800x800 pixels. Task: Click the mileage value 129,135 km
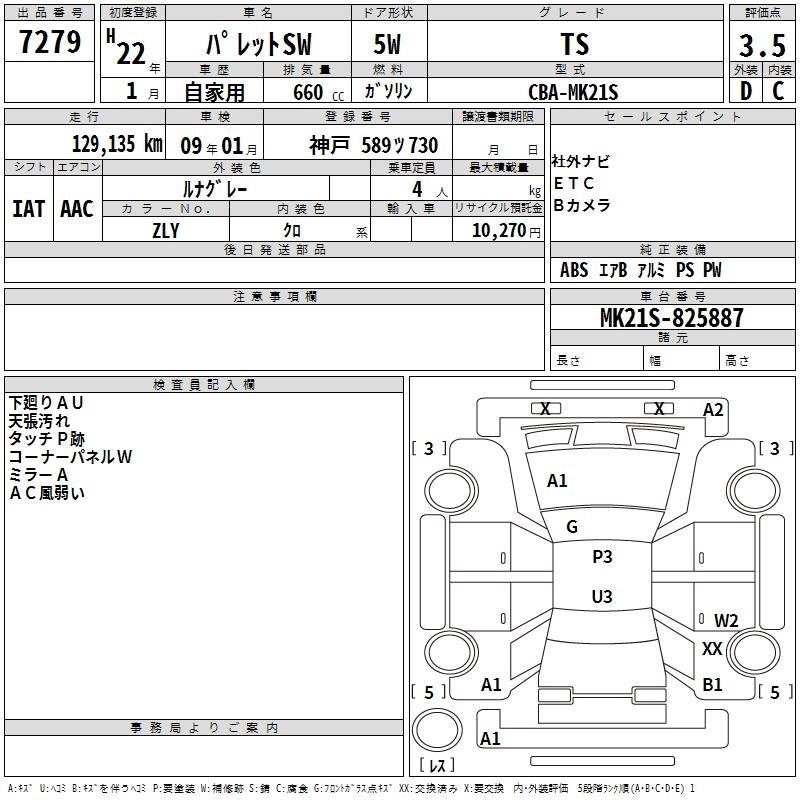click(117, 144)
